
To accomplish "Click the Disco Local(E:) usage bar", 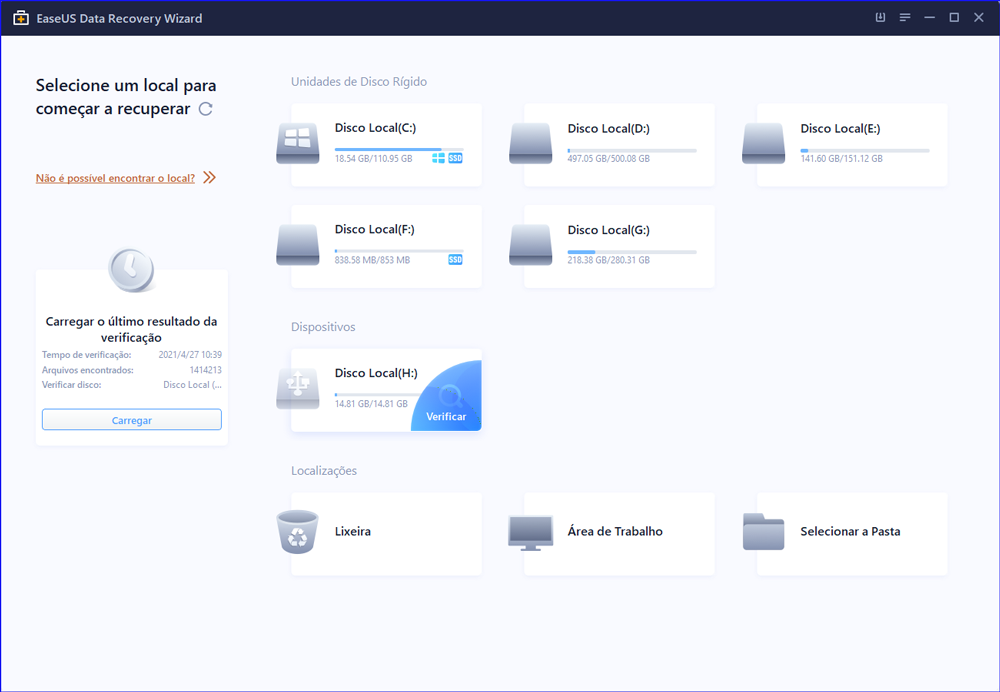I will (865, 151).
